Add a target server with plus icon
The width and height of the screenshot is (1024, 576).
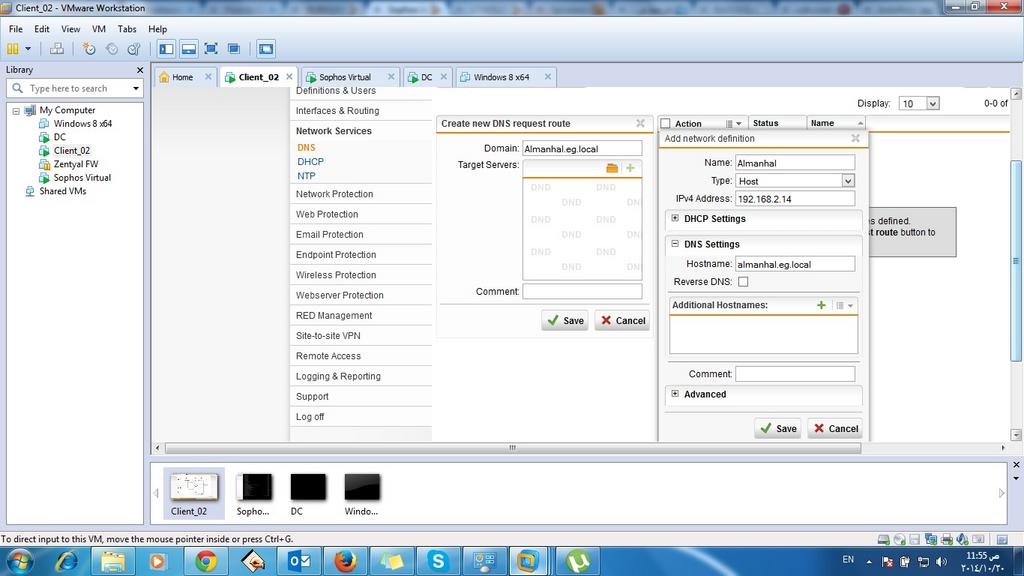630,168
